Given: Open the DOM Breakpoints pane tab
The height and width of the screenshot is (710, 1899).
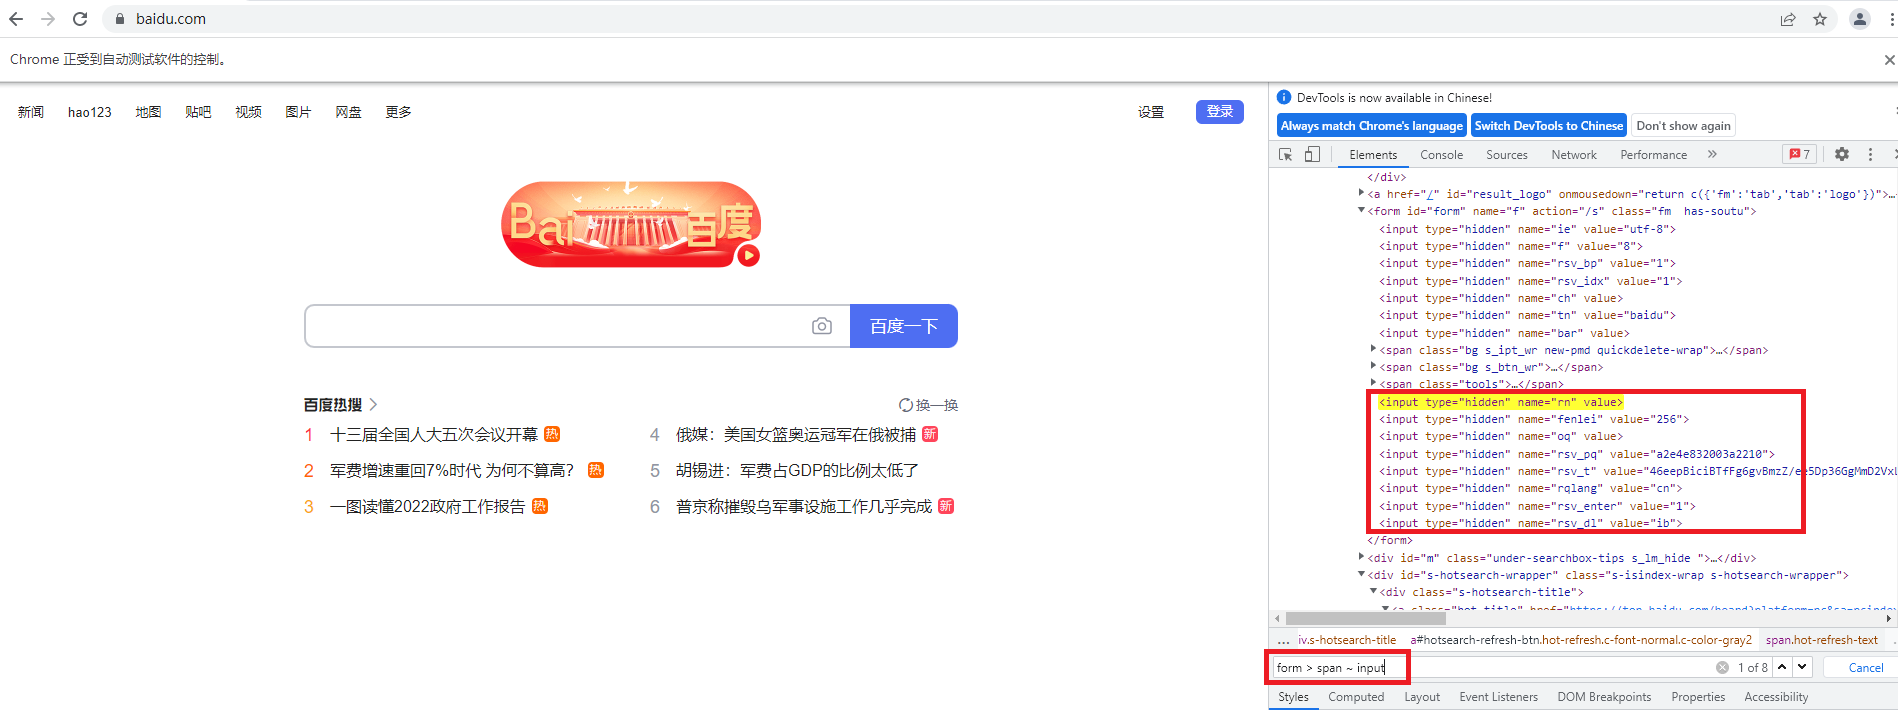Looking at the screenshot, I should tap(1604, 697).
